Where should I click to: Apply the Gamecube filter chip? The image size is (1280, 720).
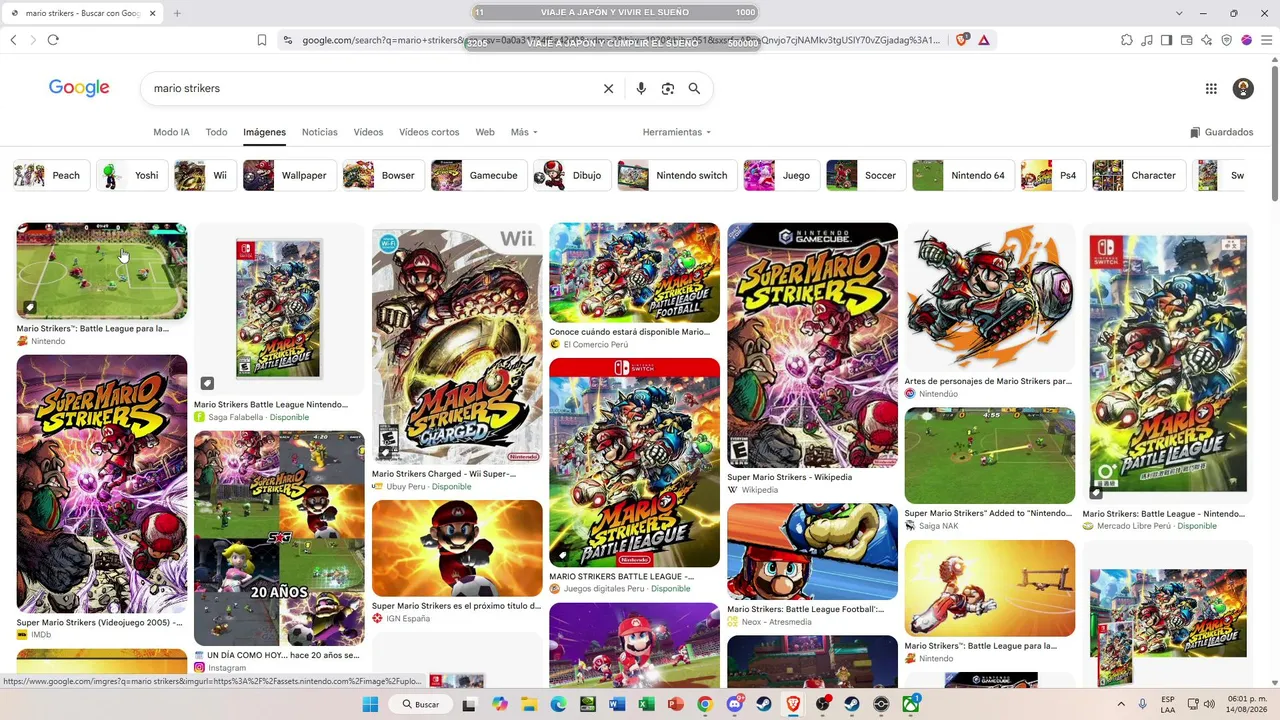coord(478,175)
